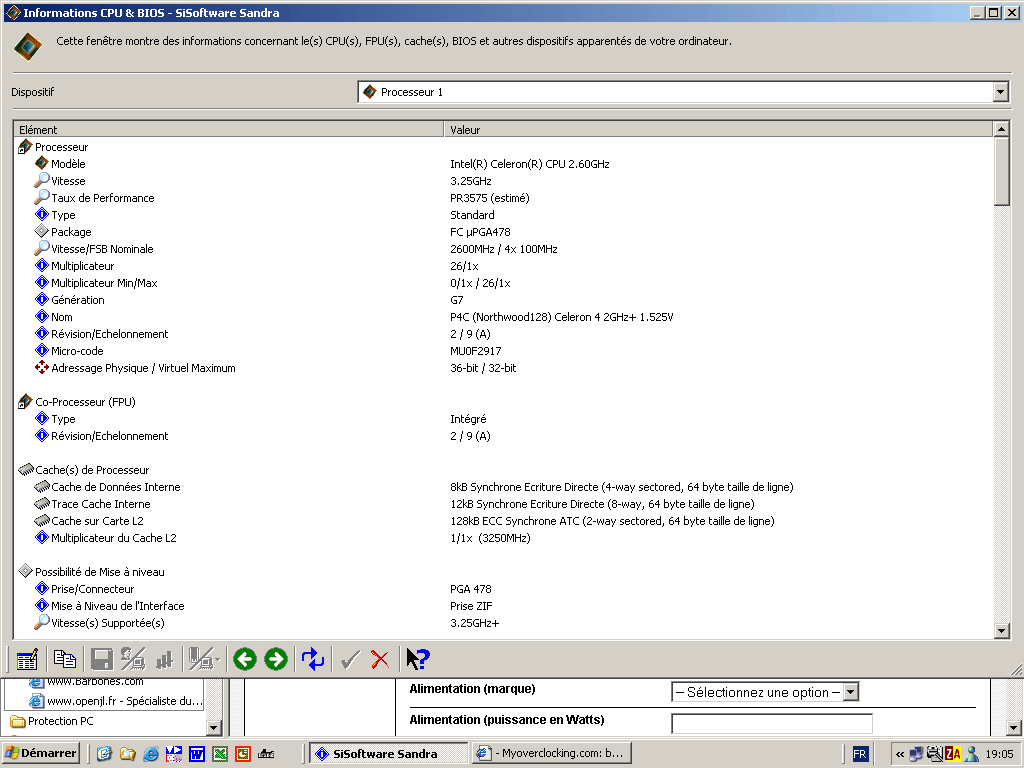Click the ZoneAlarm ZA tray icon
Screen dimensions: 1024x768
953,754
